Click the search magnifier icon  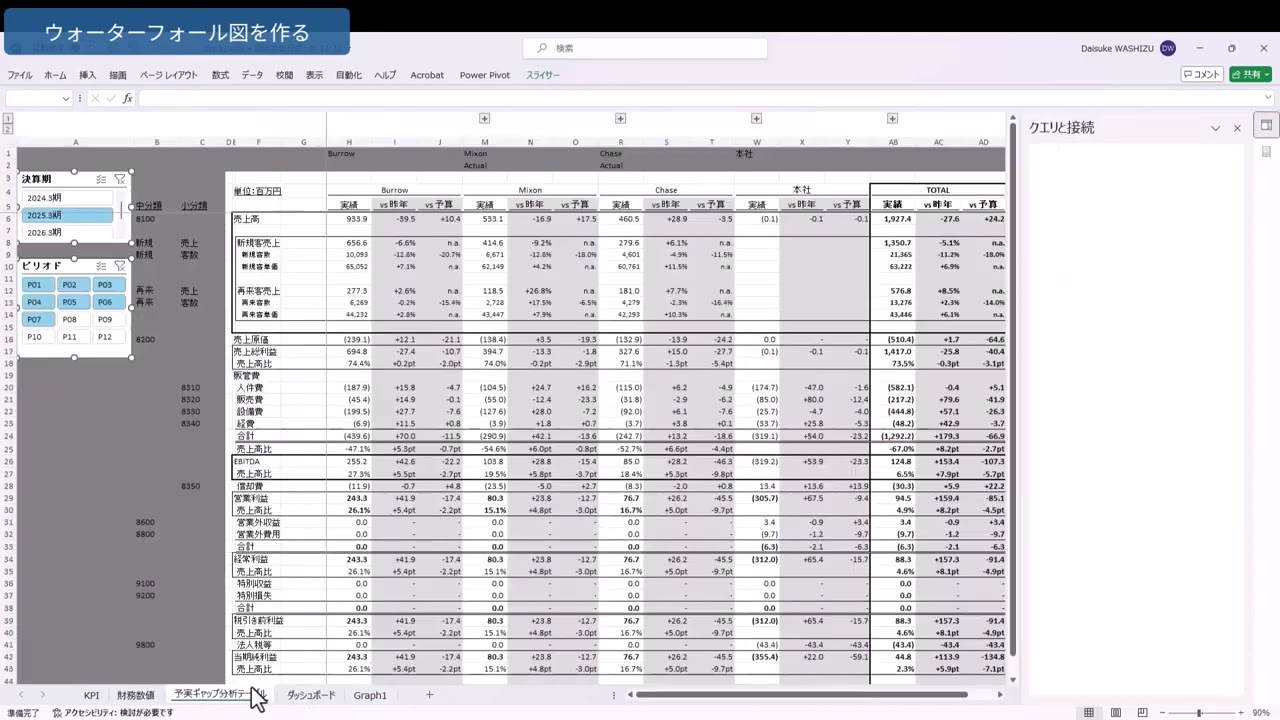542,48
